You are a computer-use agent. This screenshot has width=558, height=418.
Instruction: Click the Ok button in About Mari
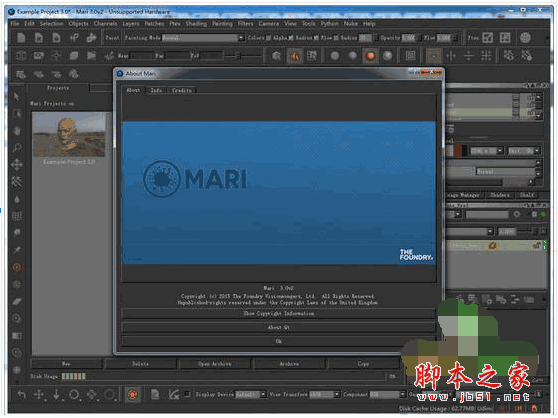point(279,341)
